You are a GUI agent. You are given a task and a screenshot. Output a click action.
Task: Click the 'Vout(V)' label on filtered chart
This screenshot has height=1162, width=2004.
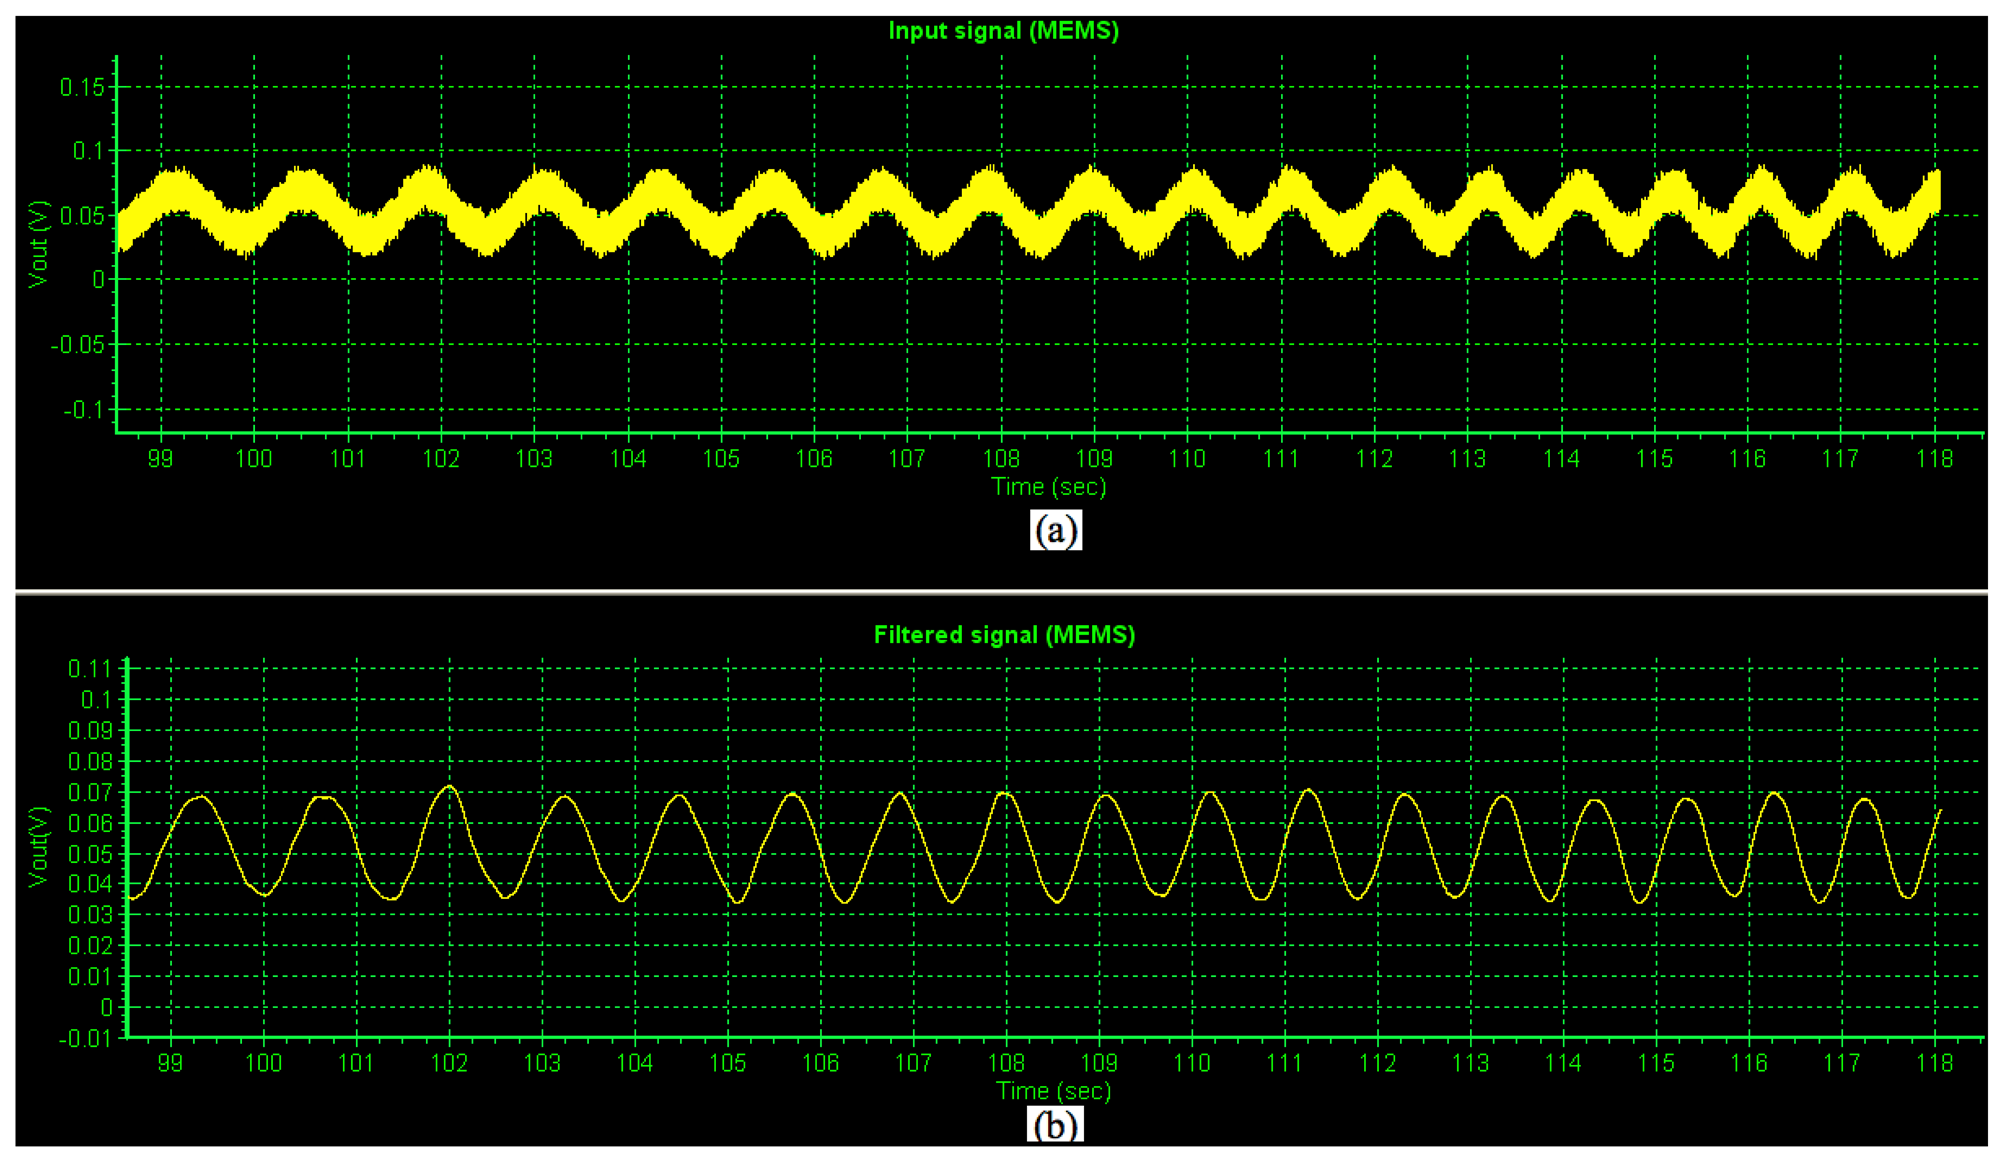coord(38,846)
